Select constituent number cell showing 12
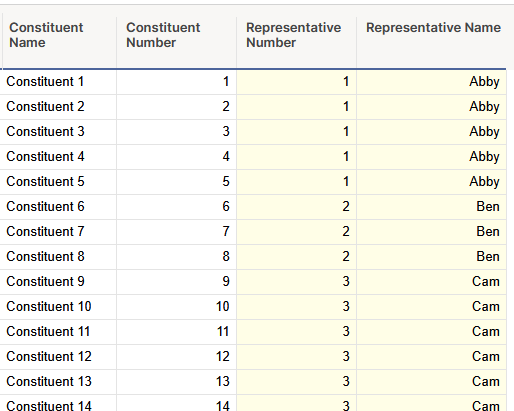Image resolution: width=514 pixels, height=411 pixels. point(177,357)
